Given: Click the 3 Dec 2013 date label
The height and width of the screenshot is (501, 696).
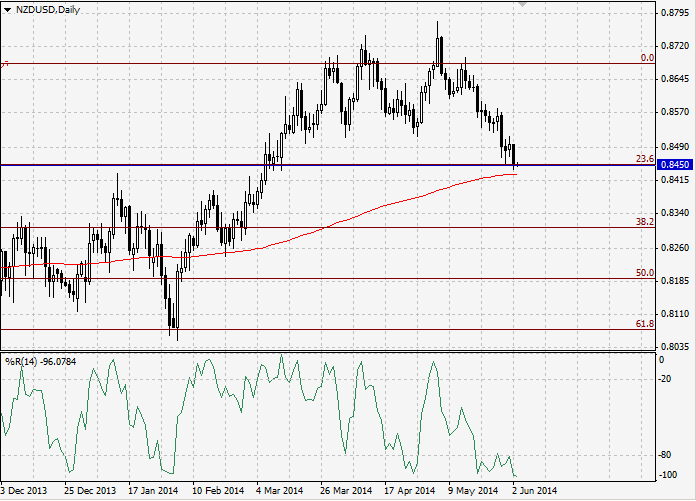Looking at the screenshot, I should pos(24,491).
